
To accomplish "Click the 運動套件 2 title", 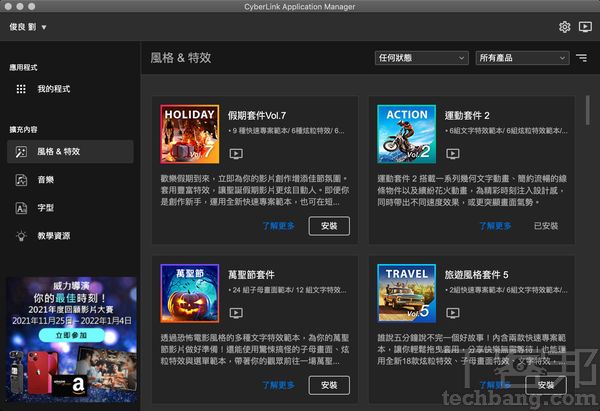I will point(467,116).
